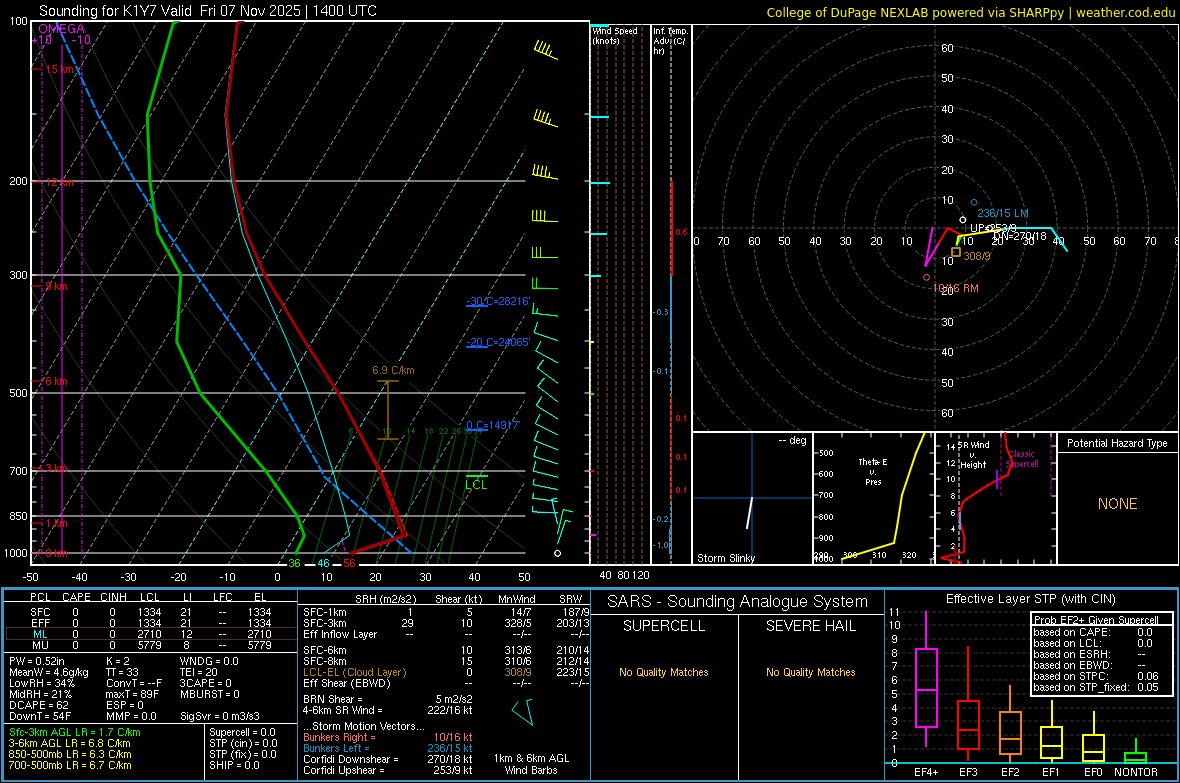Click the 15 km height marker label
Viewport: 1180px width, 783px height.
click(60, 69)
